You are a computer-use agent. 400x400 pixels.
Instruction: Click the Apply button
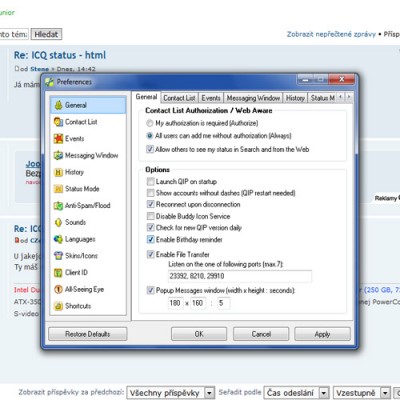point(322,334)
